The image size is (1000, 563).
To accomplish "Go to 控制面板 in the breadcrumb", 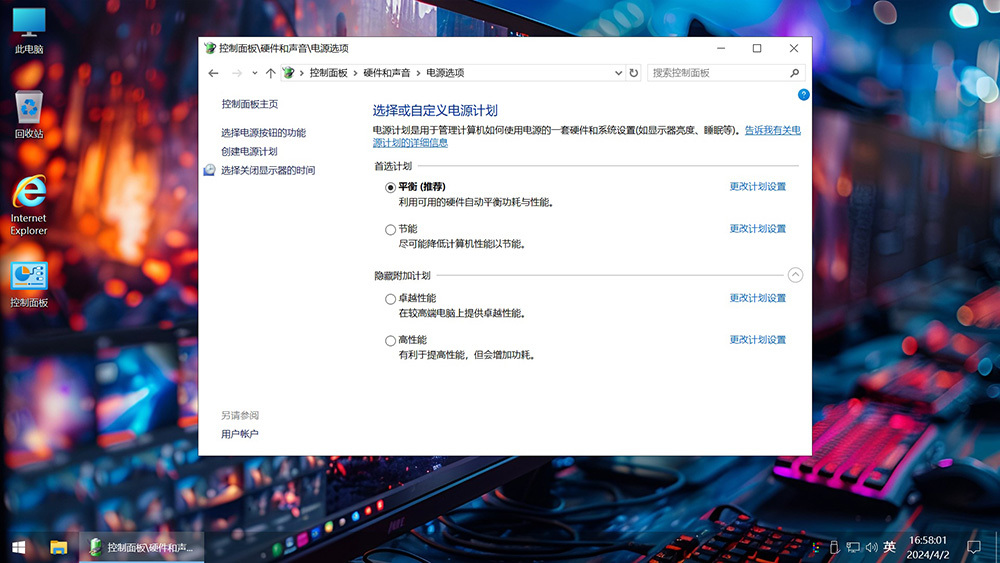I will click(328, 73).
